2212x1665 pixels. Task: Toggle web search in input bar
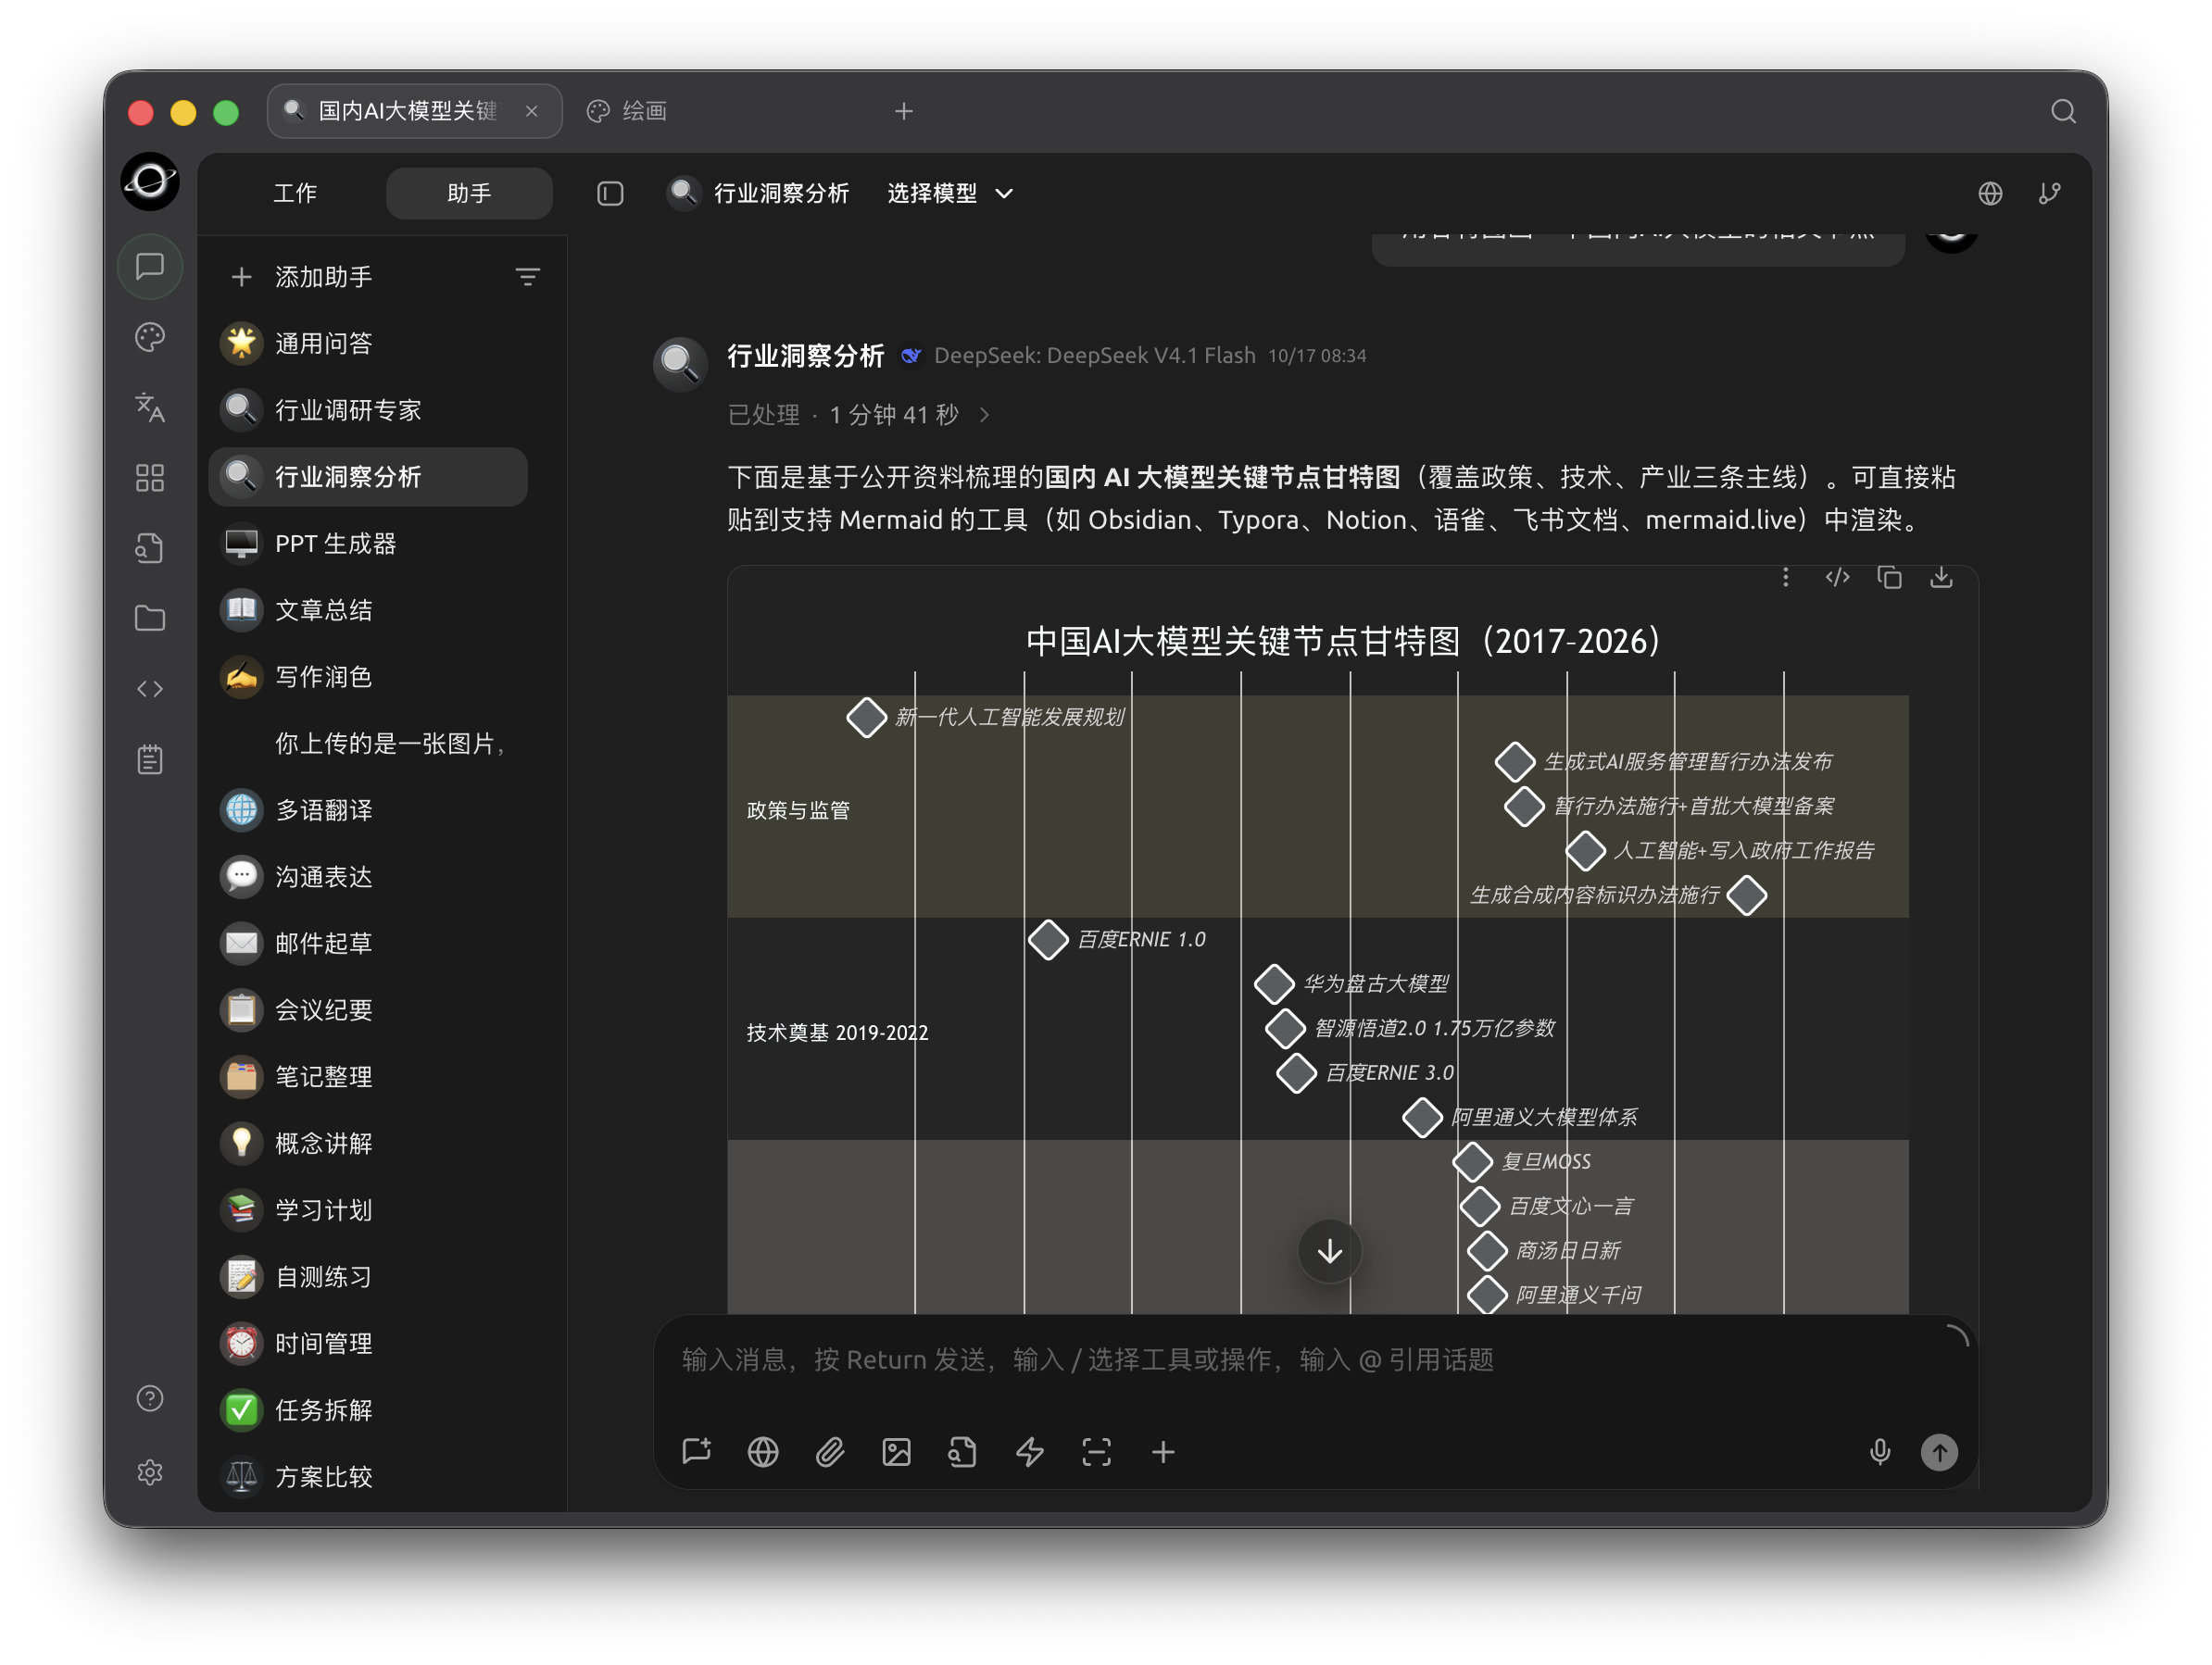point(763,1452)
